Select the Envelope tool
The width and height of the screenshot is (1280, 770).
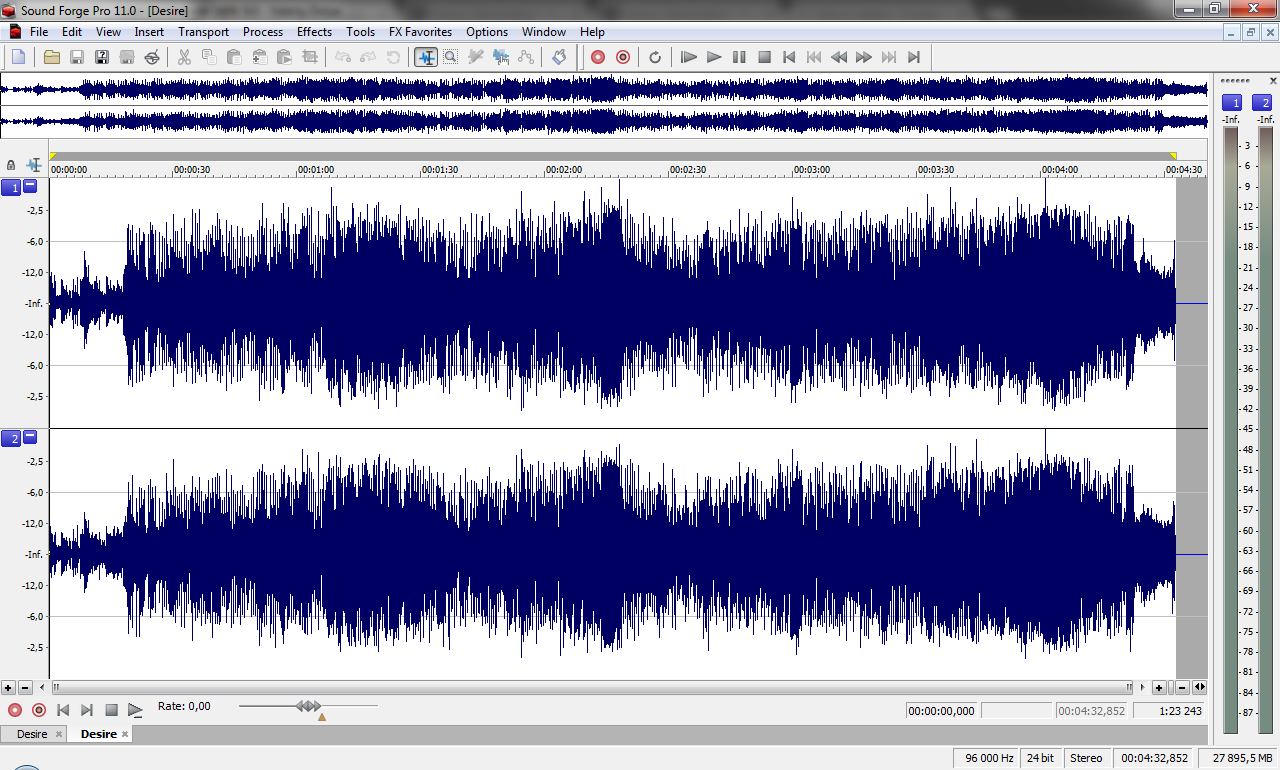(526, 57)
